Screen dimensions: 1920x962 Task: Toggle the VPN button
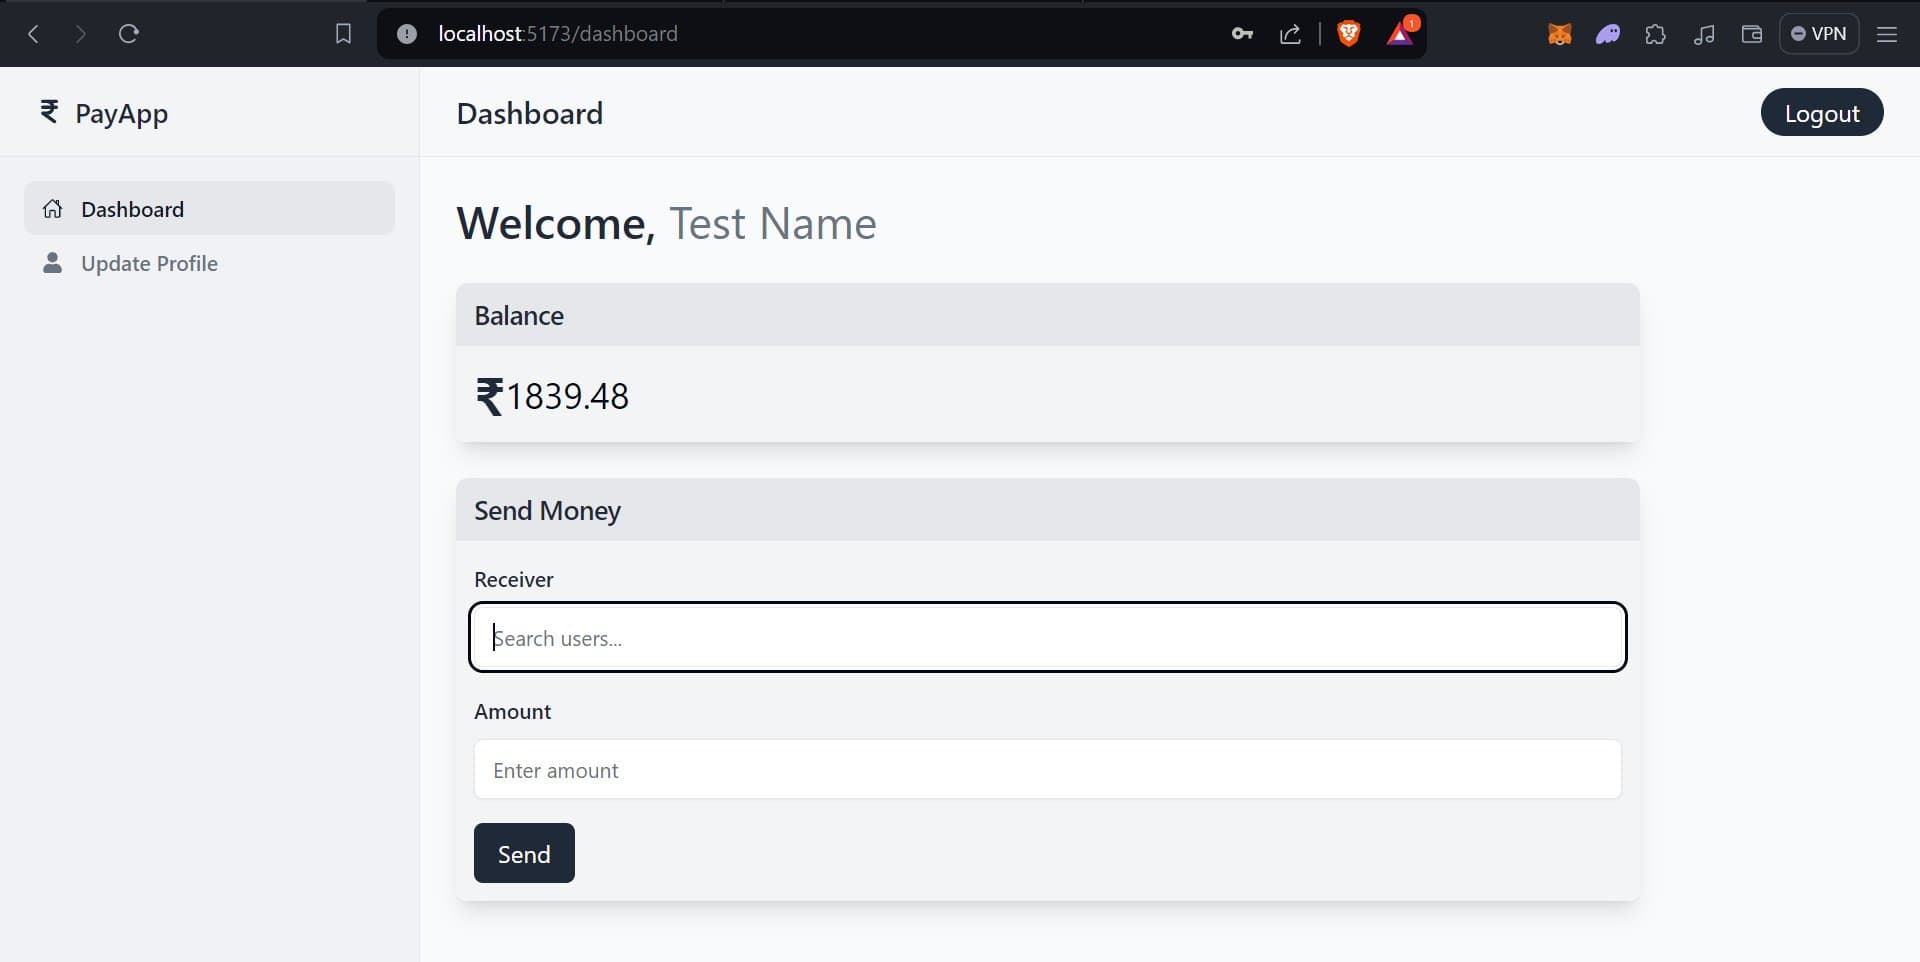coord(1818,34)
